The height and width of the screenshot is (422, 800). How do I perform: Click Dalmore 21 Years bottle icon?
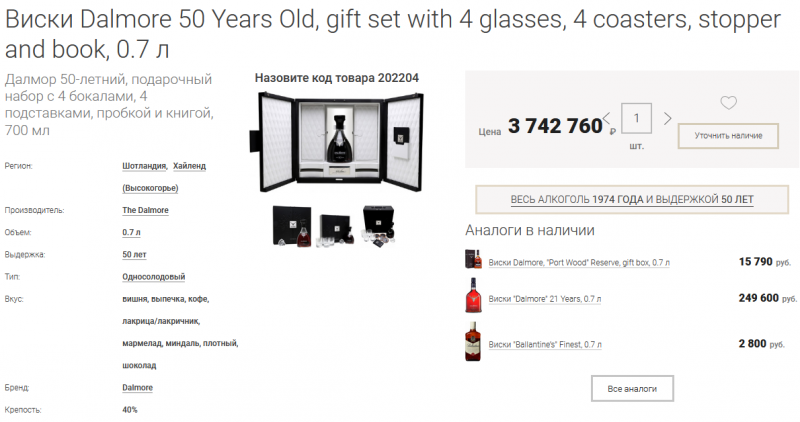click(473, 298)
